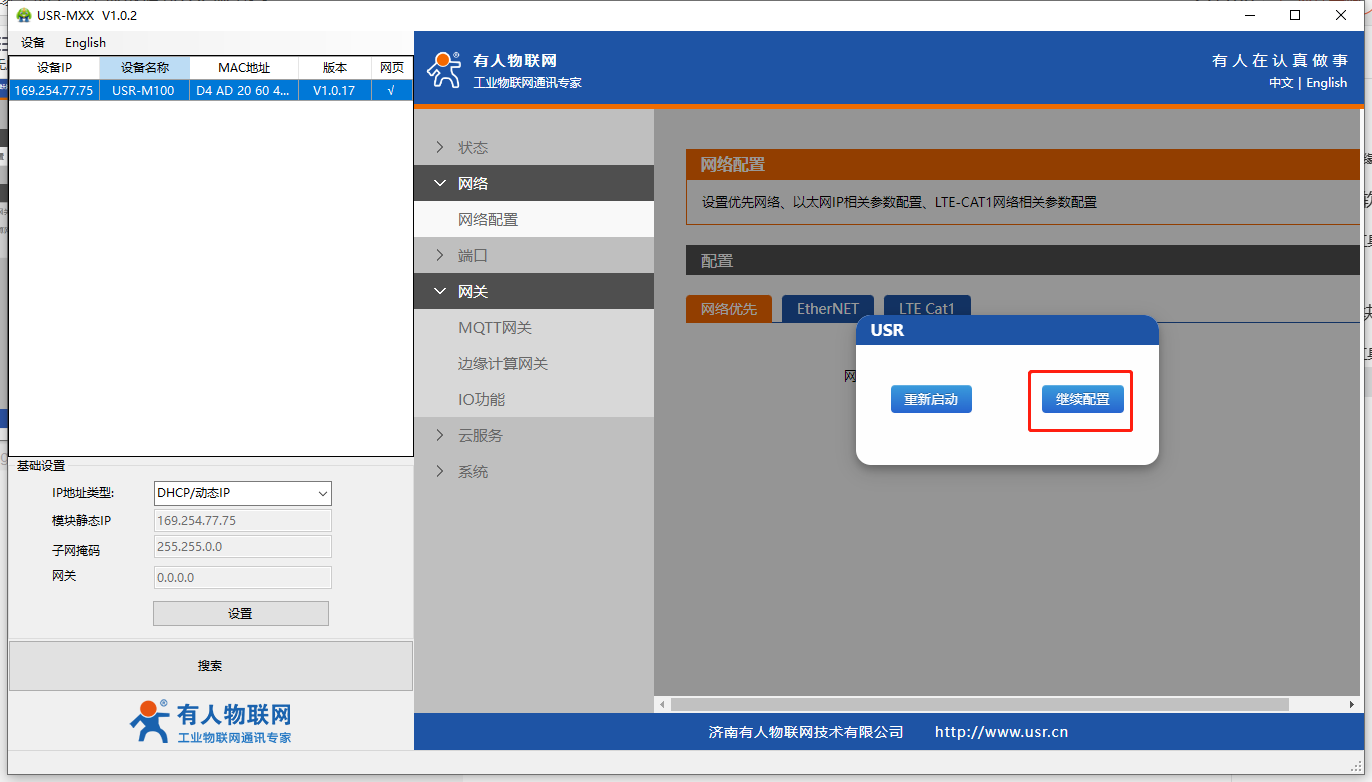Click the MAC地址 column header
Image resolution: width=1372 pixels, height=782 pixels.
point(244,68)
